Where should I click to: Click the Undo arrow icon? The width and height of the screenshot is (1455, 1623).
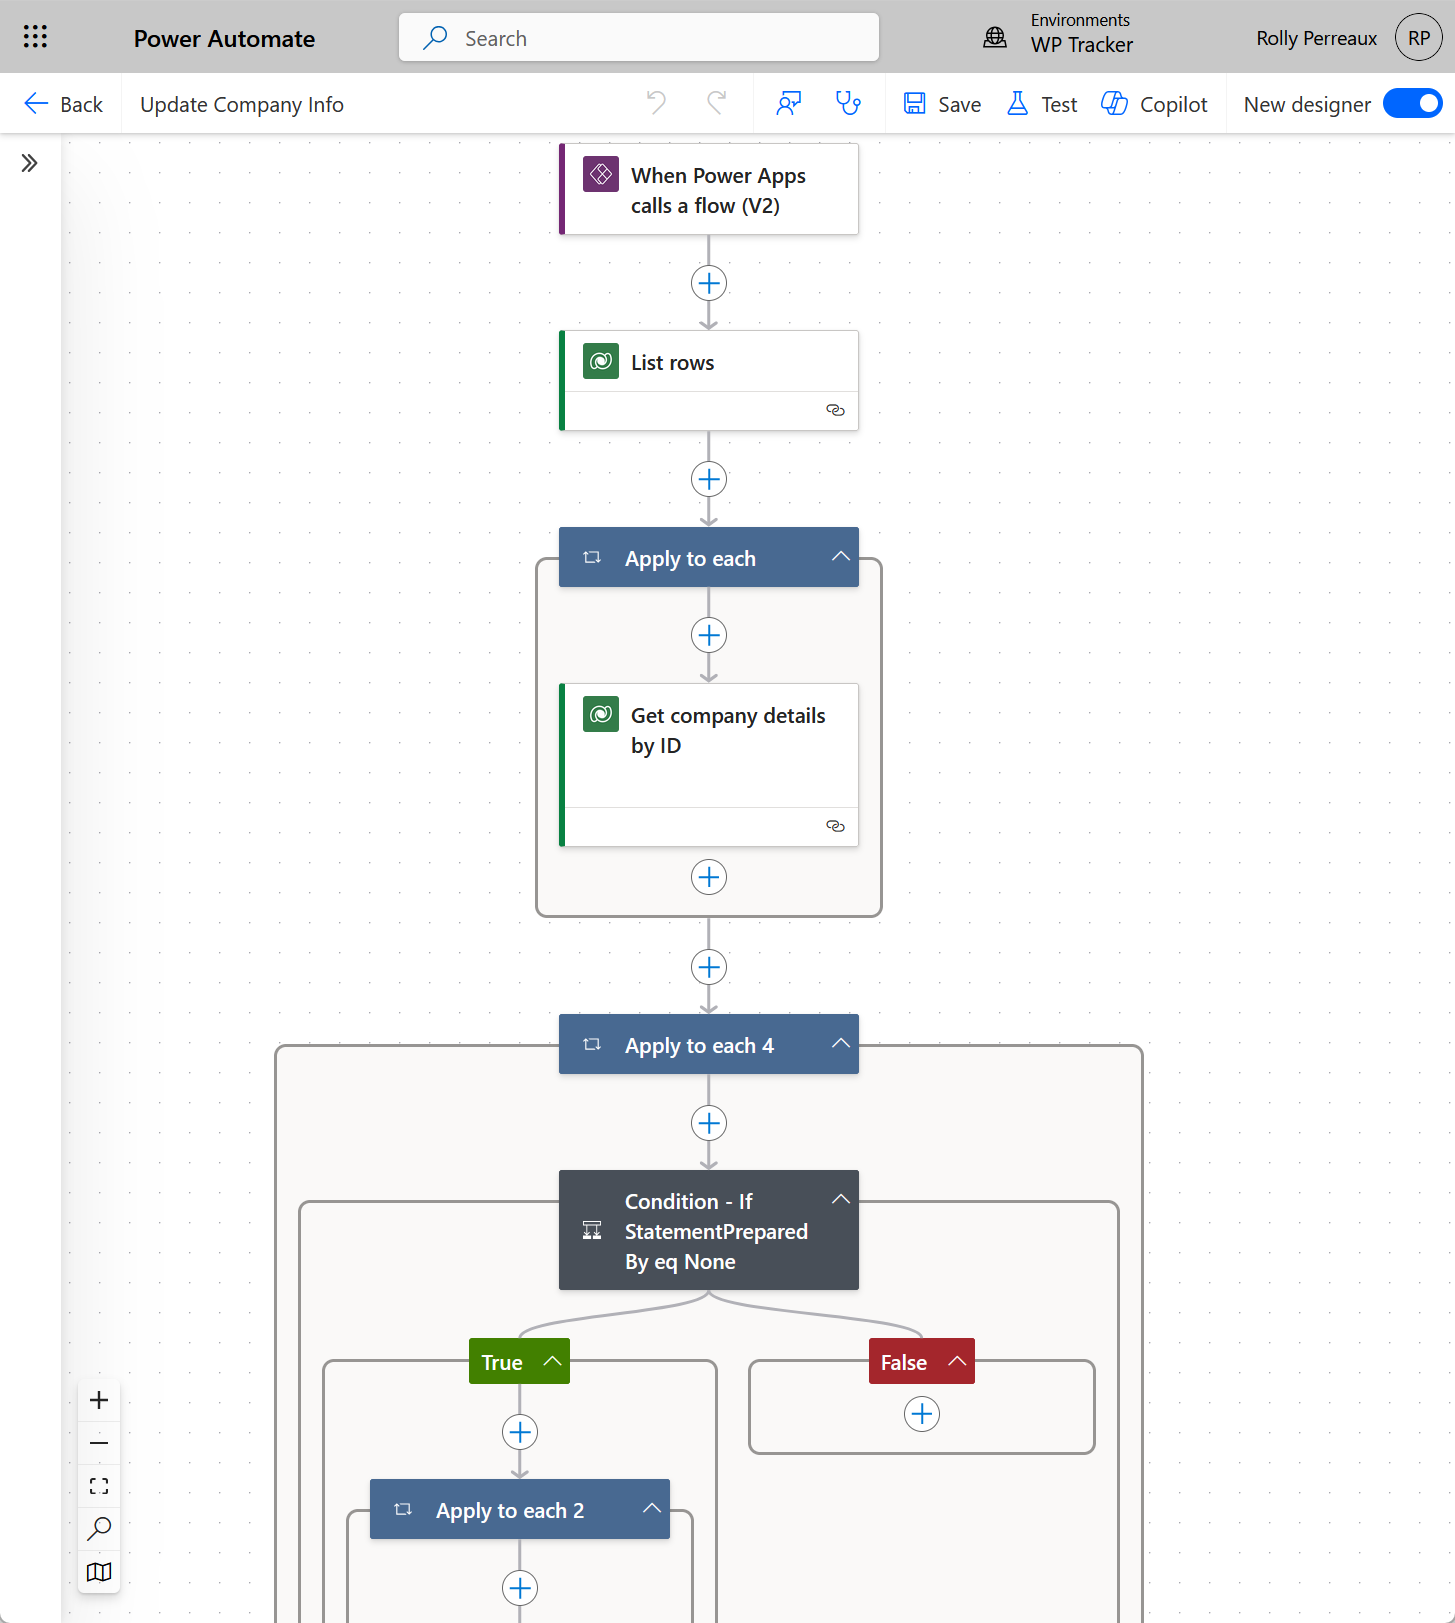coord(656,103)
